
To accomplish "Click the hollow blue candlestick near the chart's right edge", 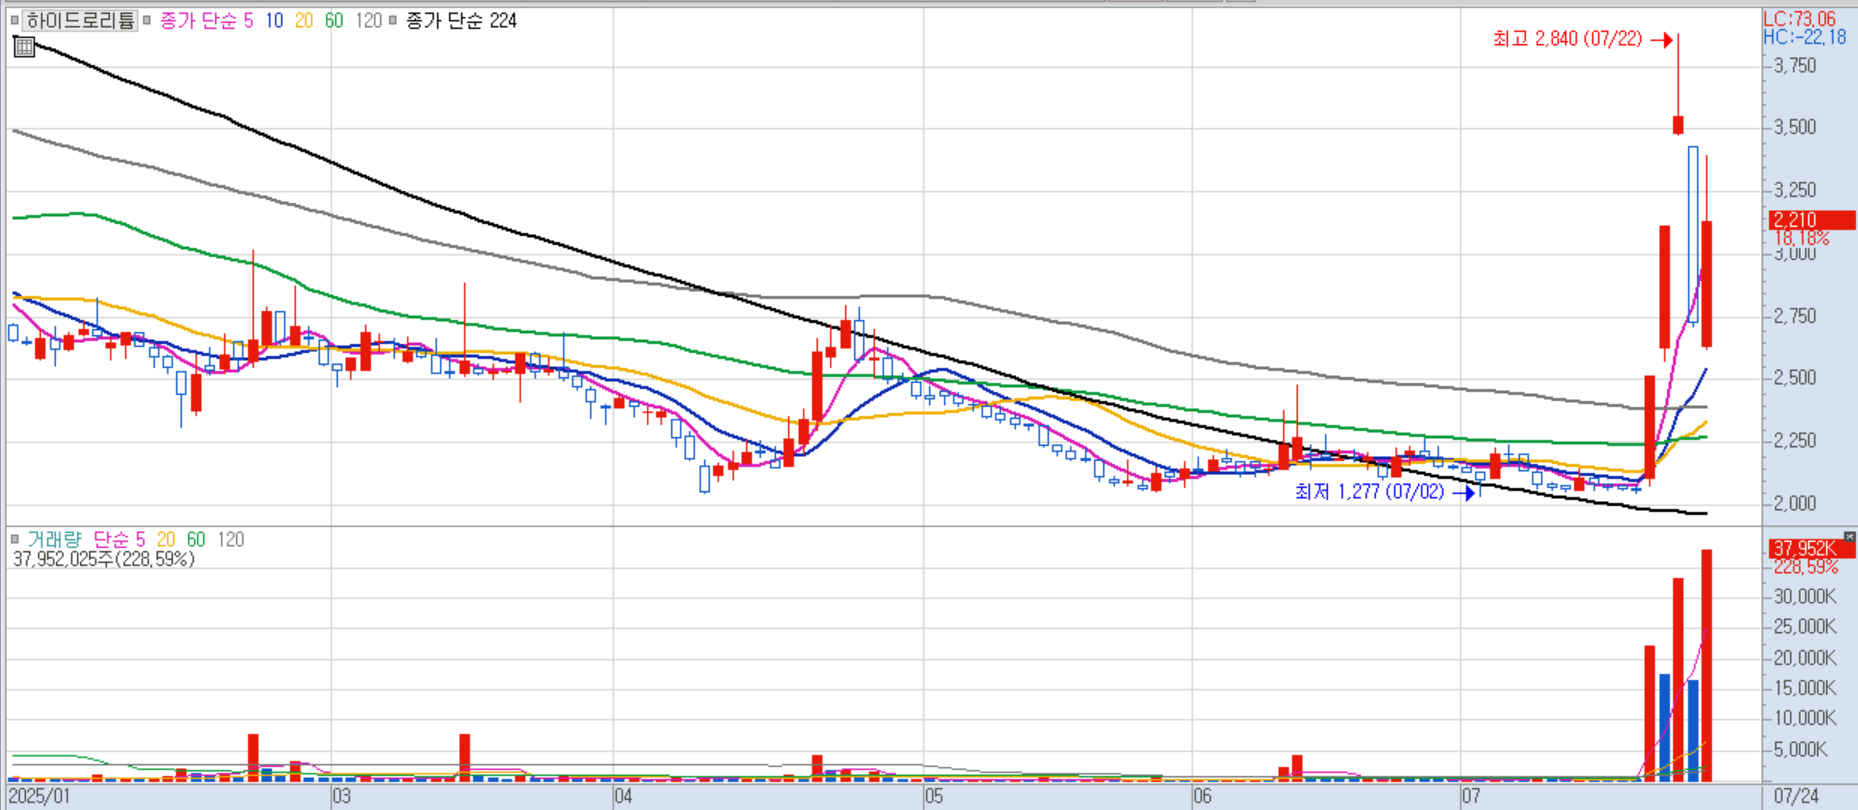I will pyautogui.click(x=1693, y=235).
